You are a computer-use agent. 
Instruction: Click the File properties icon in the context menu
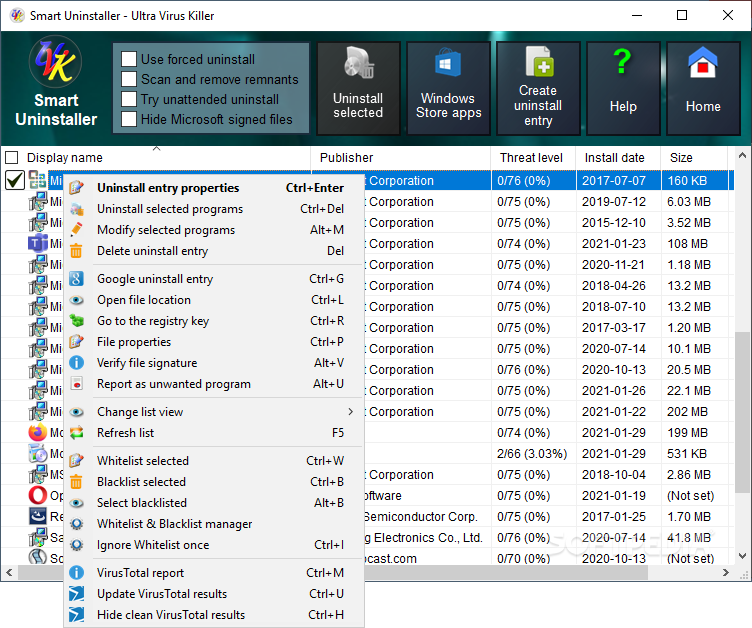click(x=77, y=342)
